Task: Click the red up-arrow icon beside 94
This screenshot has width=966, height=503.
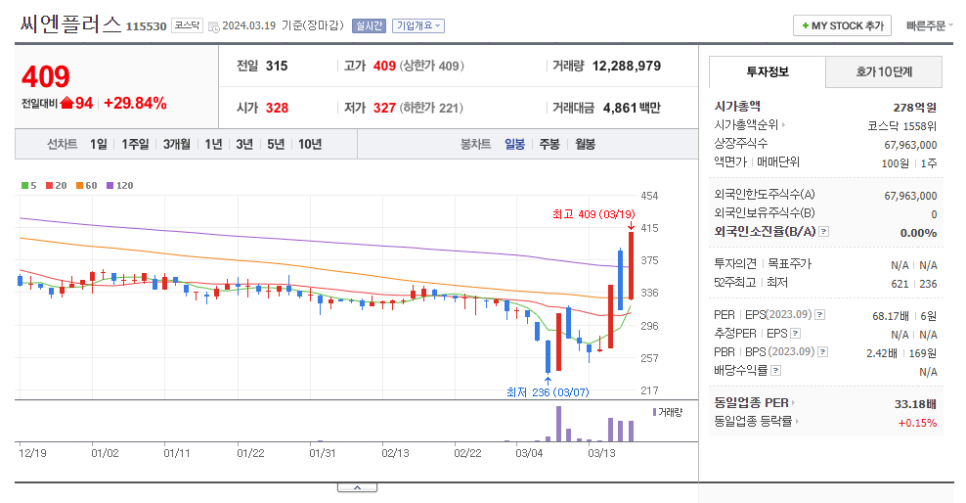Action: point(67,103)
